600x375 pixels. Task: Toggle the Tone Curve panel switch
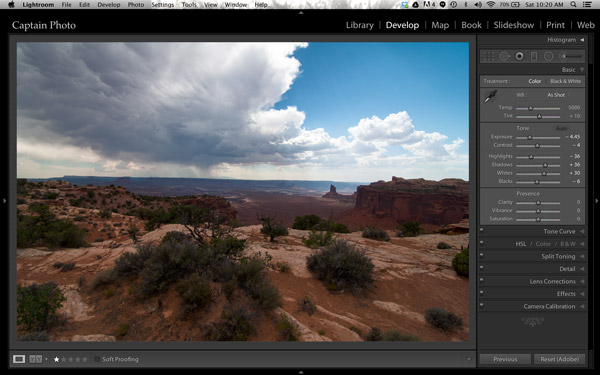[482, 230]
